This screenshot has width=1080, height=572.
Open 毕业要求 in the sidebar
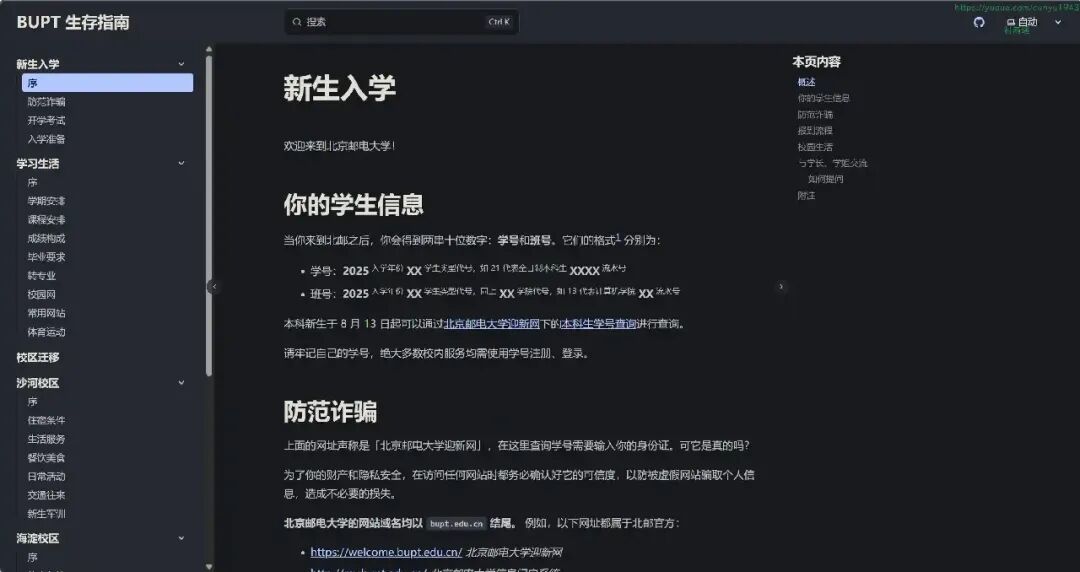[46, 257]
